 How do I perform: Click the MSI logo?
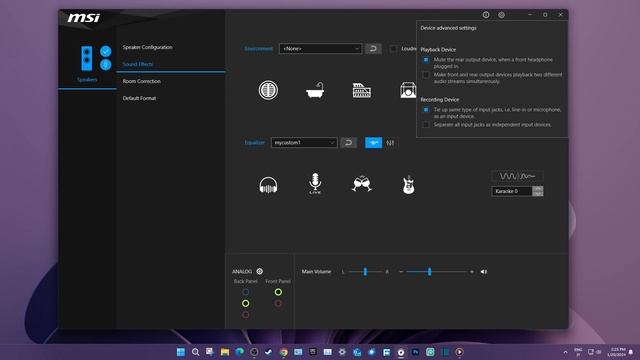[x=84, y=18]
